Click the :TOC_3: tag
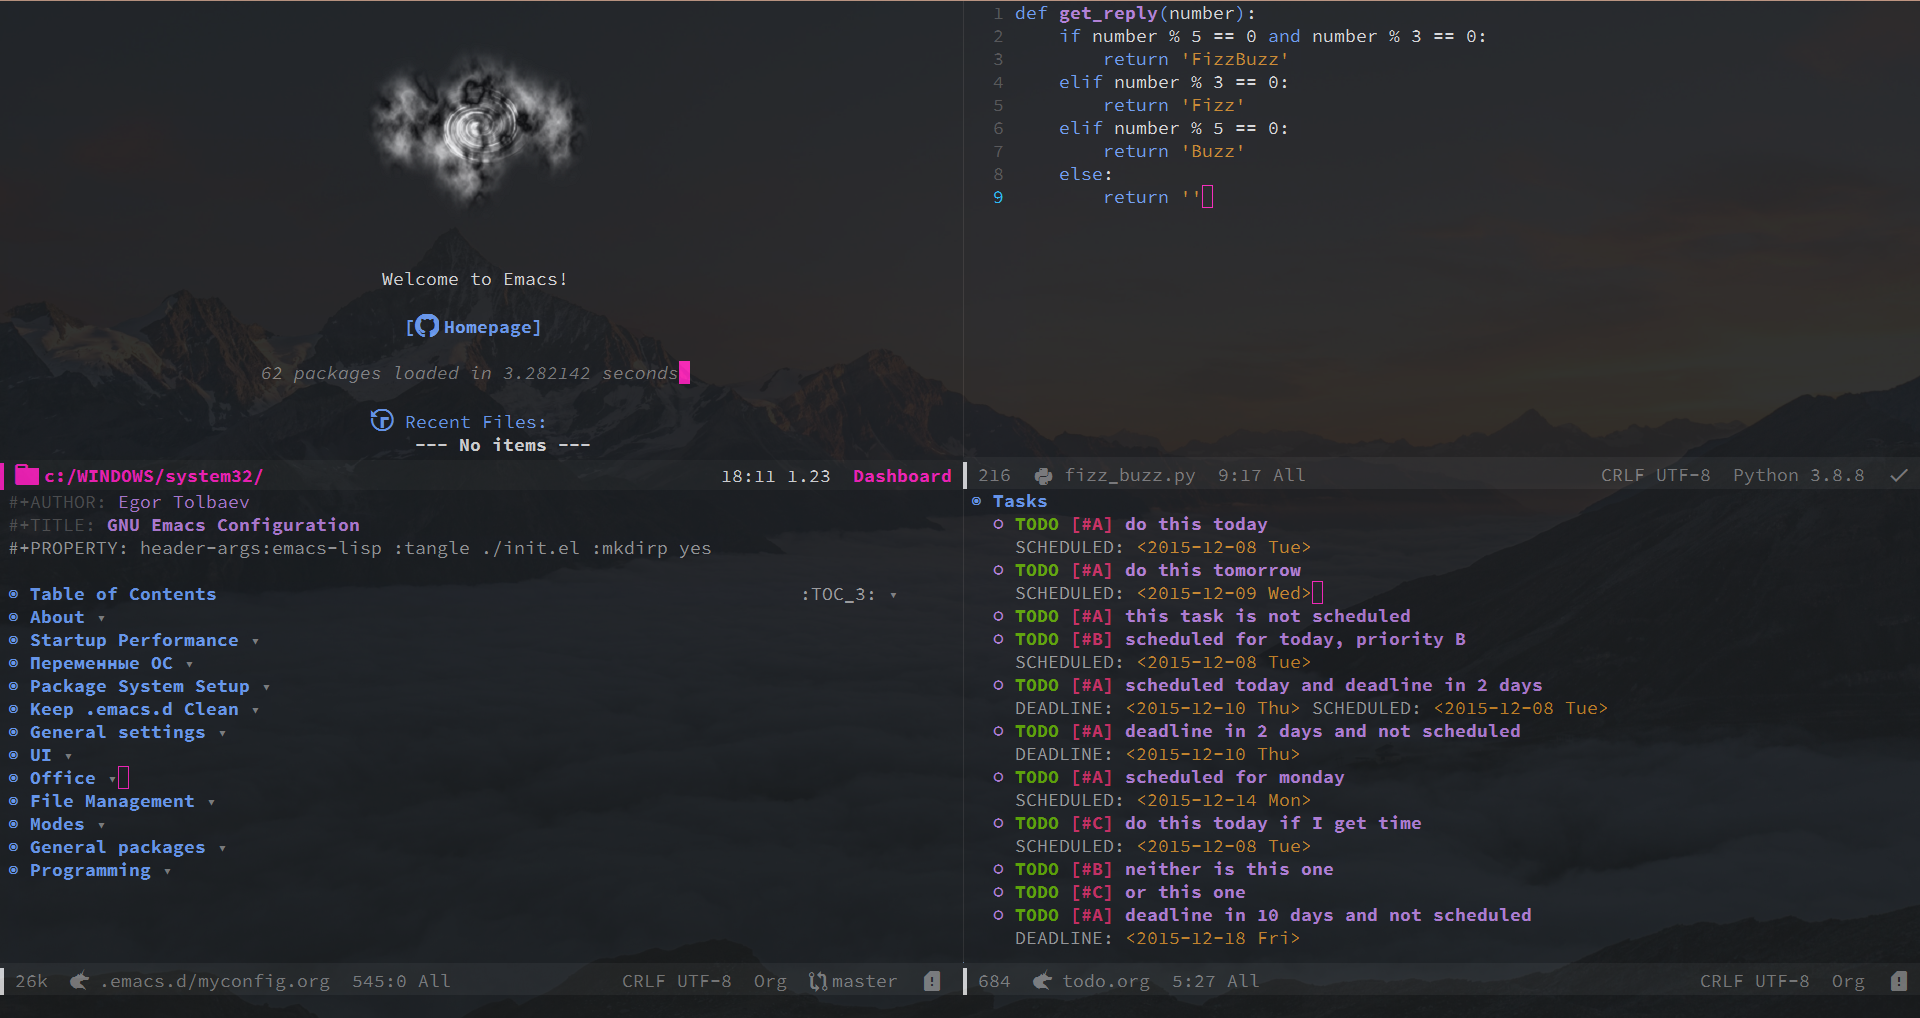Viewport: 1920px width, 1018px height. (838, 594)
